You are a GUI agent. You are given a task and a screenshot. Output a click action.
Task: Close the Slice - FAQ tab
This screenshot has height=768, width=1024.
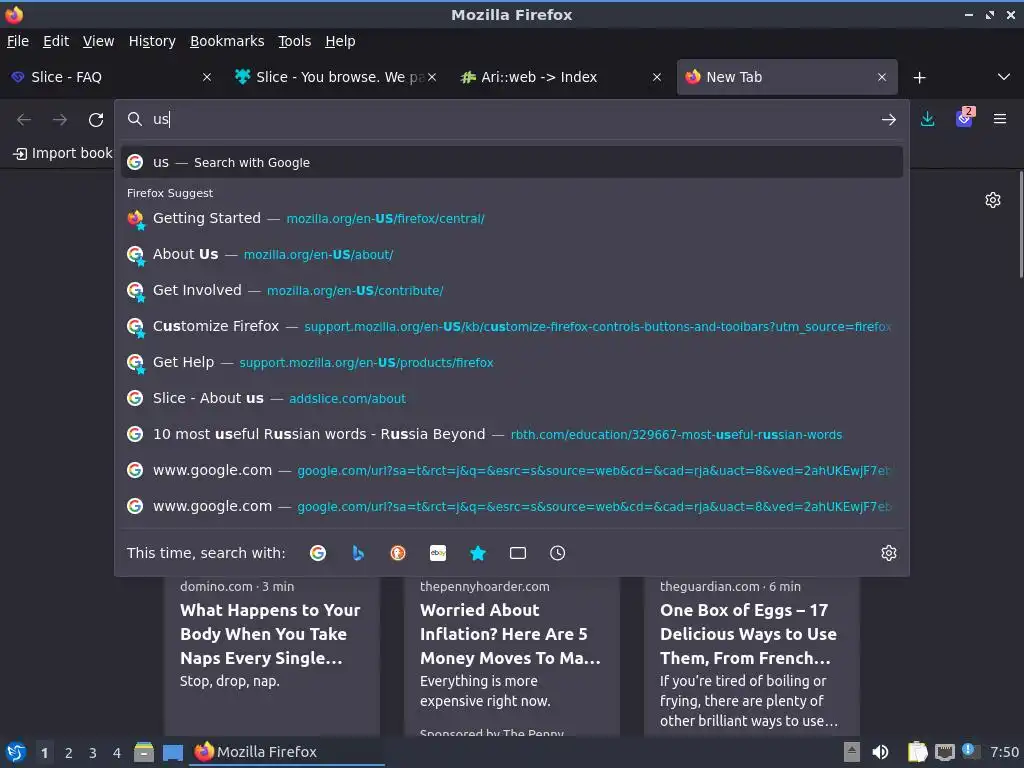point(207,77)
